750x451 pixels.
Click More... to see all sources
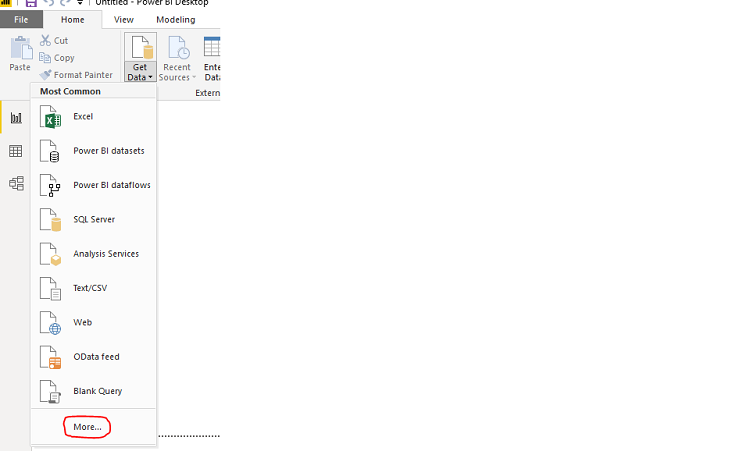point(88,427)
